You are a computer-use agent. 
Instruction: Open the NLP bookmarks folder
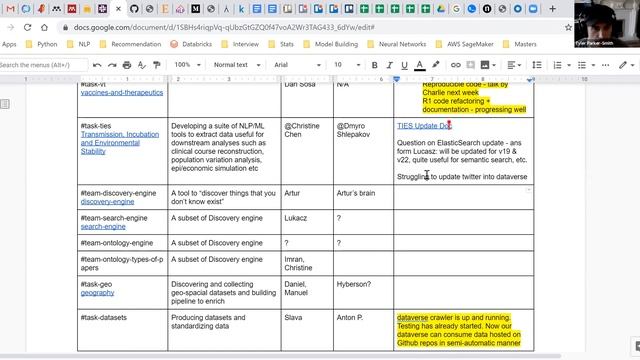pos(78,44)
